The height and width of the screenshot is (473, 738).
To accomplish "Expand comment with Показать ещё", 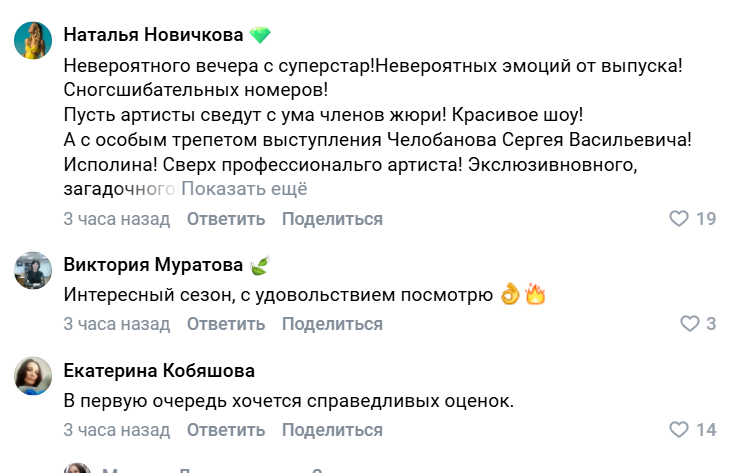I will pyautogui.click(x=244, y=189).
